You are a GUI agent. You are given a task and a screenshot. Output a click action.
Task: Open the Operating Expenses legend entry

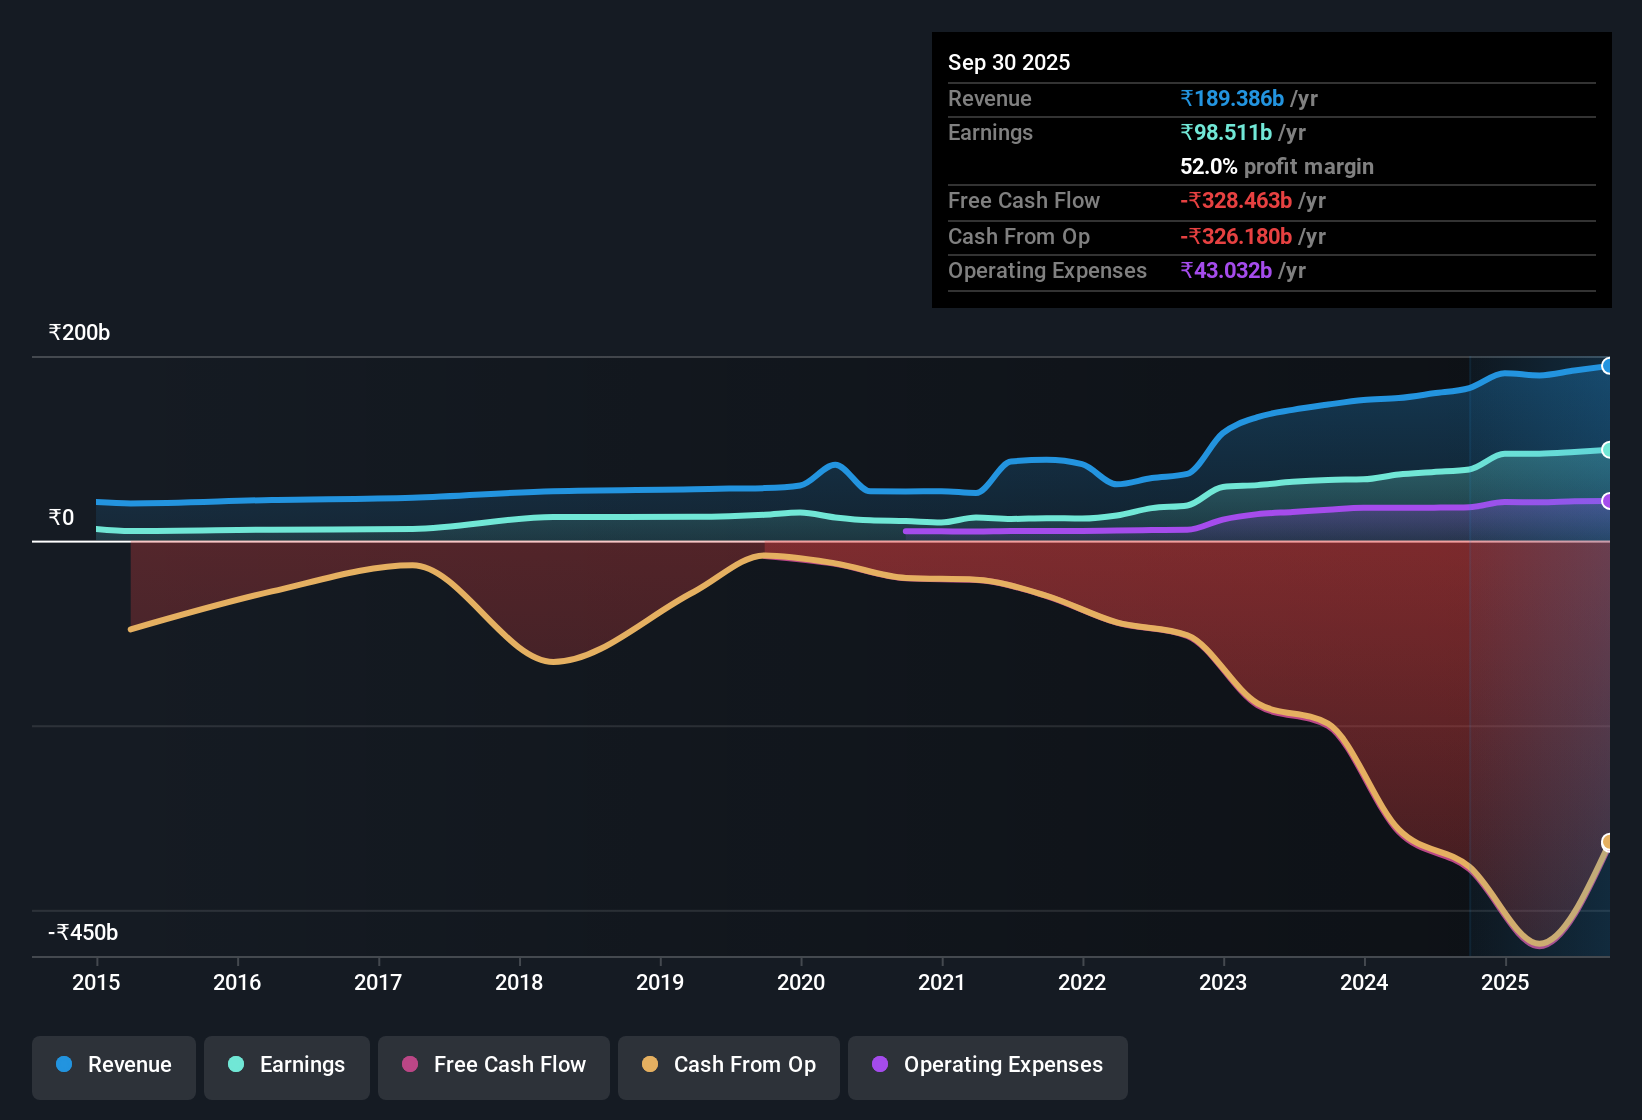click(x=987, y=1065)
